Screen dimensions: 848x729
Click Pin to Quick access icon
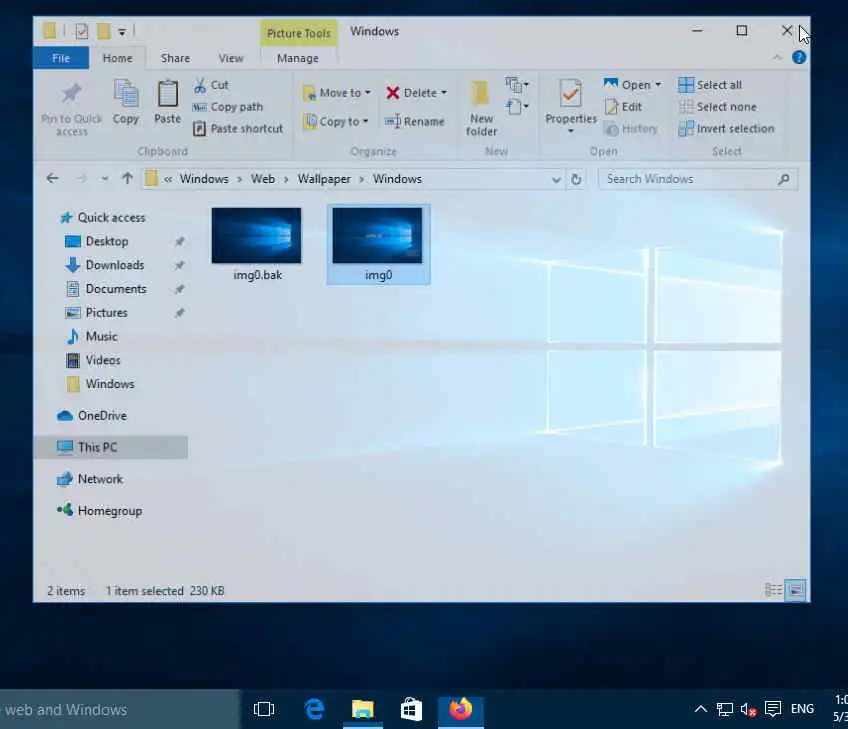click(71, 94)
